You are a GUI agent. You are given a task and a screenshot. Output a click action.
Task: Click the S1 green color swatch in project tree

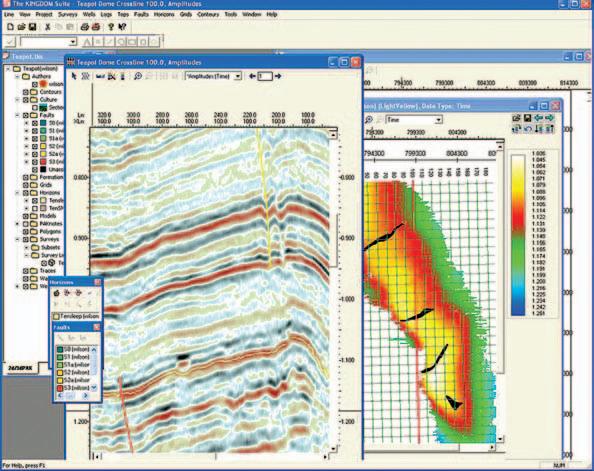point(43,131)
